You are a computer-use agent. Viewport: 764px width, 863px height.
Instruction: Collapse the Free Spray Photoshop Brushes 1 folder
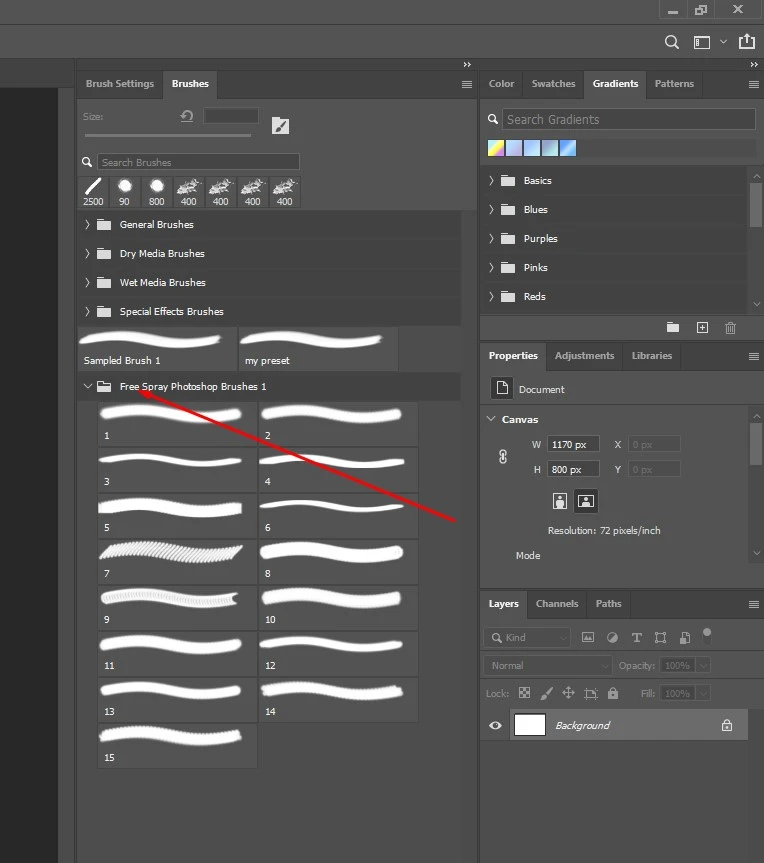88,386
